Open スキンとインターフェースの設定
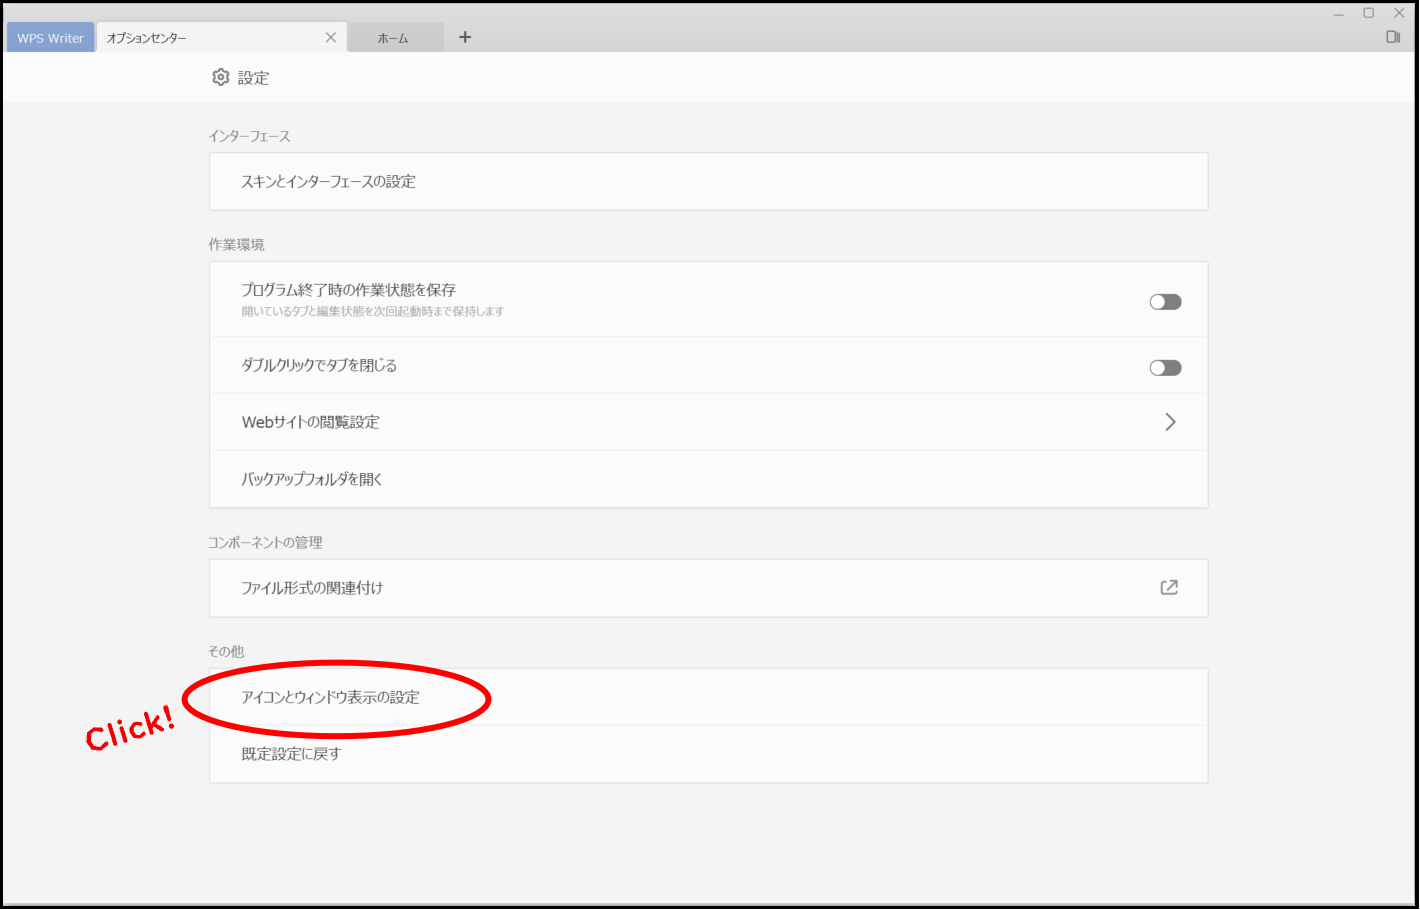This screenshot has width=1420, height=910. (x=708, y=181)
